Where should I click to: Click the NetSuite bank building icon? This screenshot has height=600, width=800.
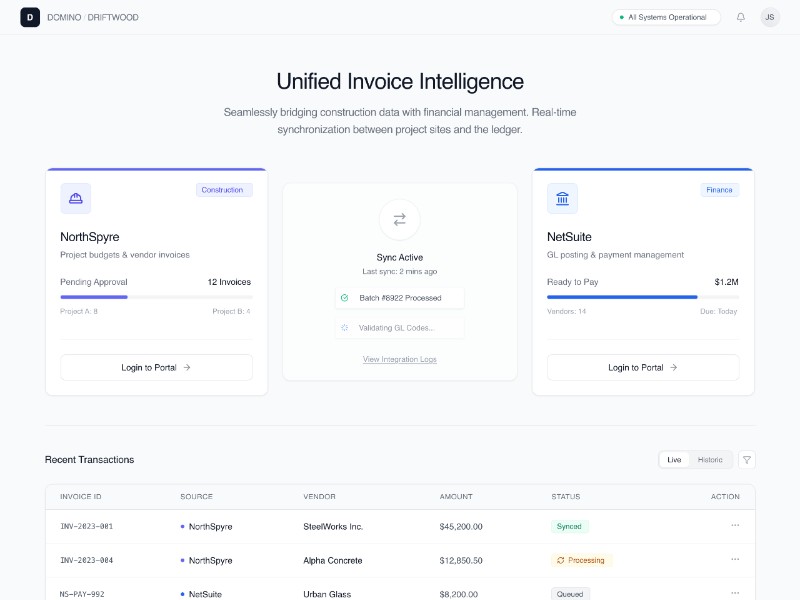coord(562,198)
